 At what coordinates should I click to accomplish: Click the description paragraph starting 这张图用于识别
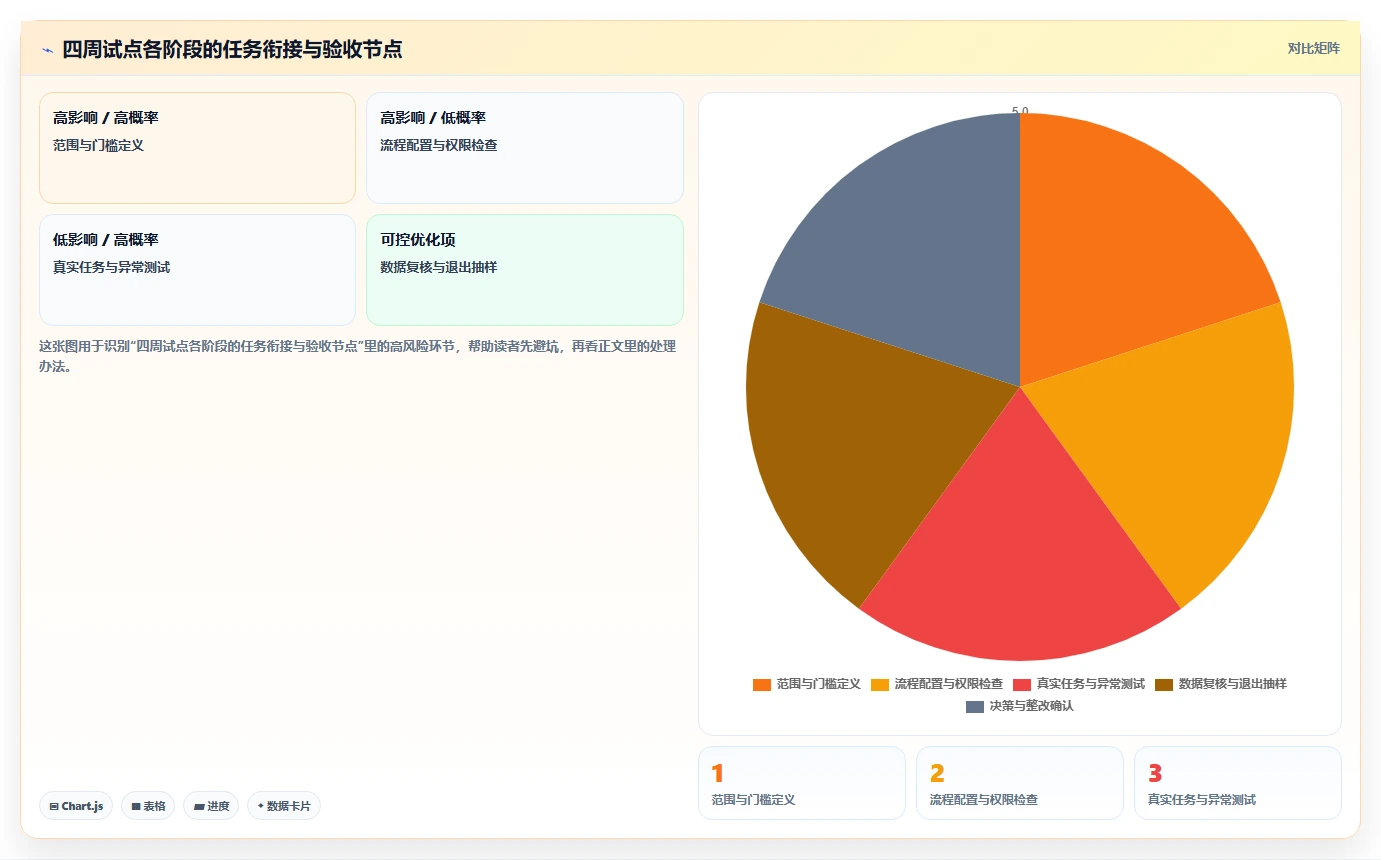[x=359, y=356]
